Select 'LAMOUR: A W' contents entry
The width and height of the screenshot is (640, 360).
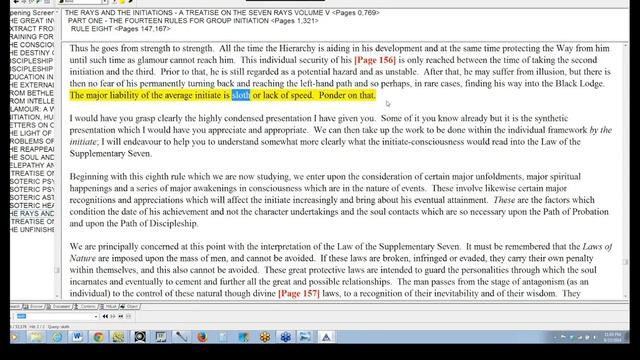click(x=32, y=109)
